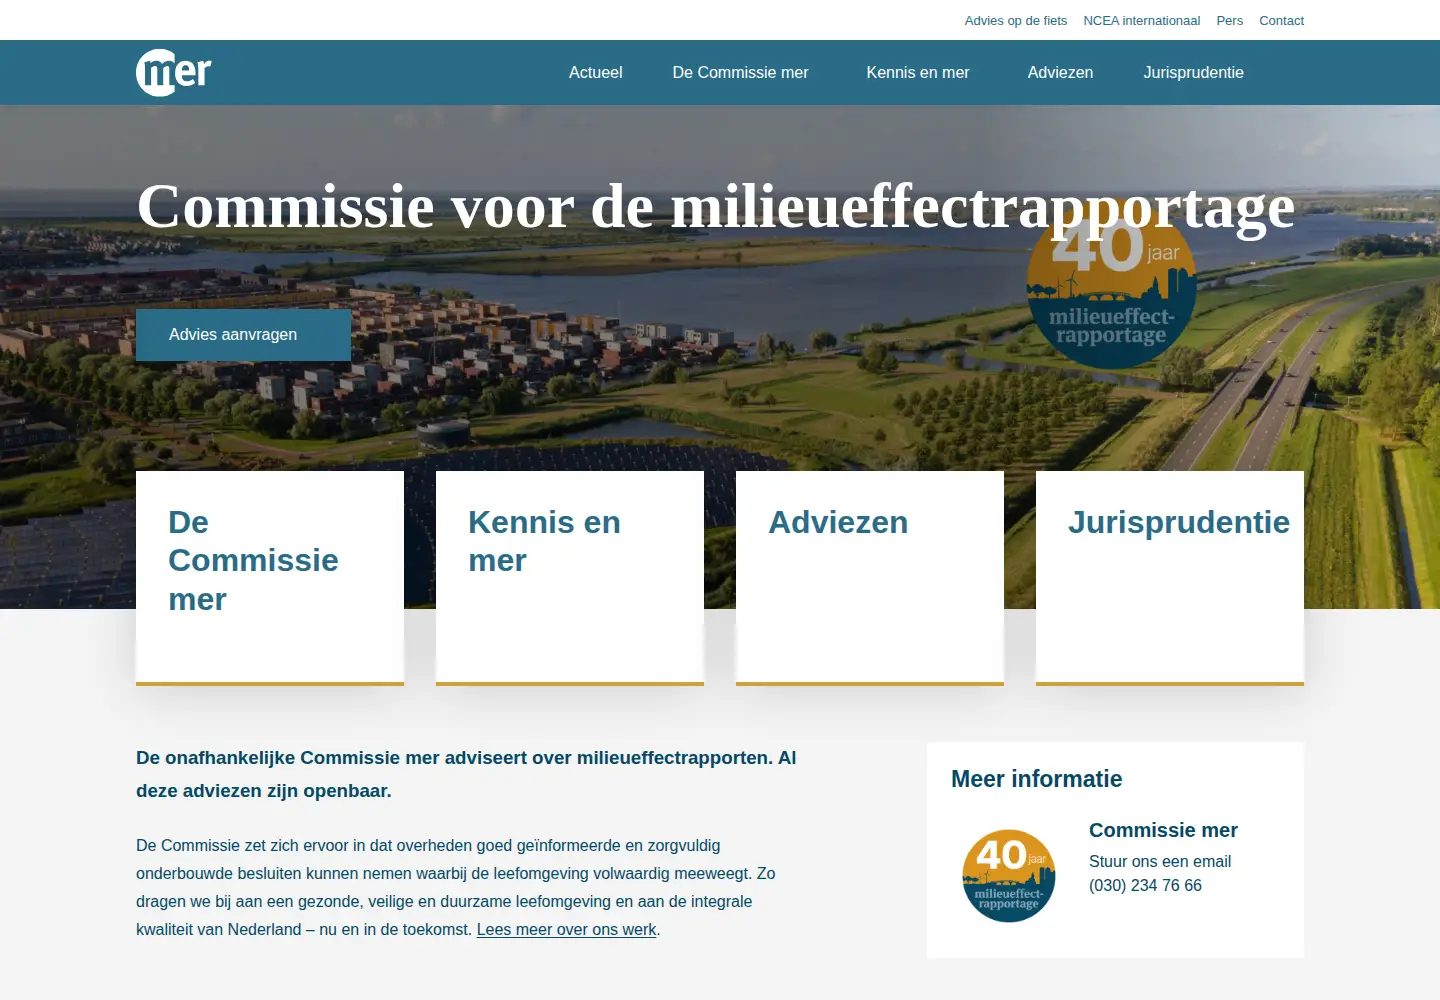Click the mer logo in header
The height and width of the screenshot is (1000, 1440).
[x=173, y=72]
